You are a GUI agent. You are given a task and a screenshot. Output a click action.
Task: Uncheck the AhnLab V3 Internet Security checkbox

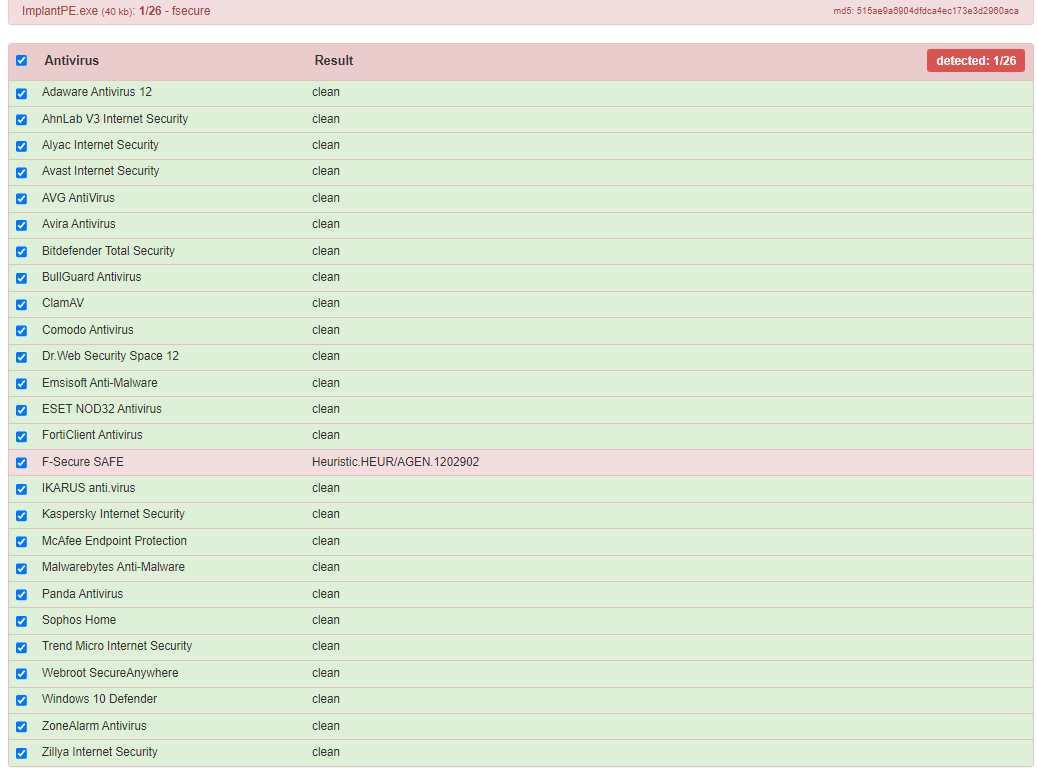(x=22, y=120)
